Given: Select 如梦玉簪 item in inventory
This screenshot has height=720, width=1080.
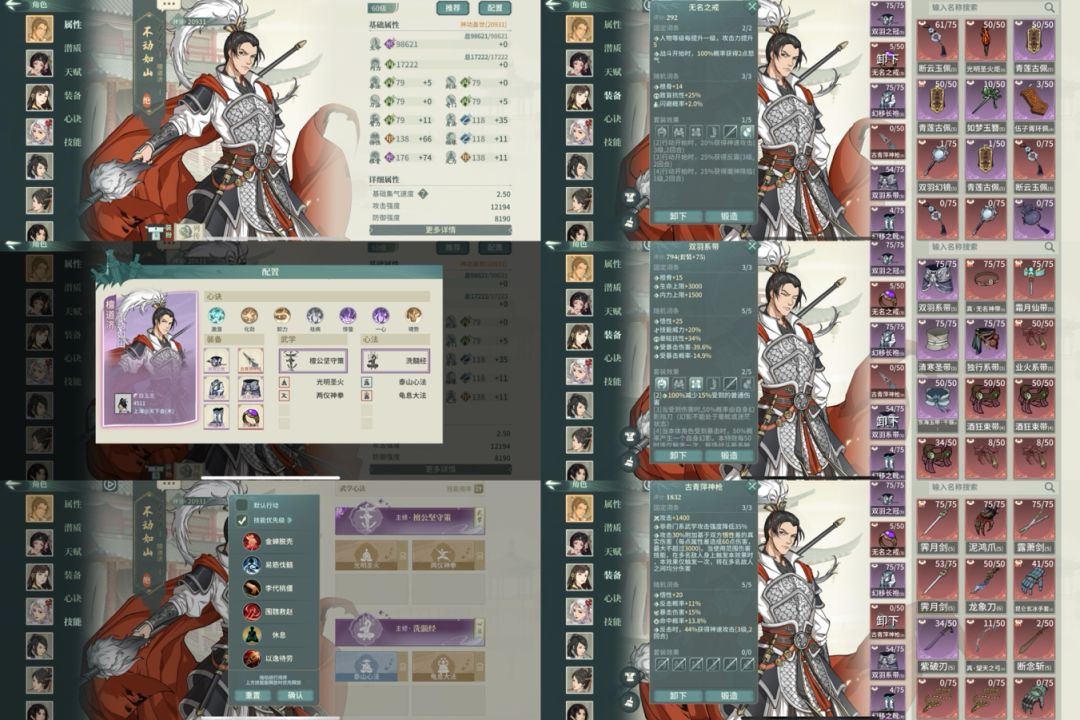Looking at the screenshot, I should [986, 105].
